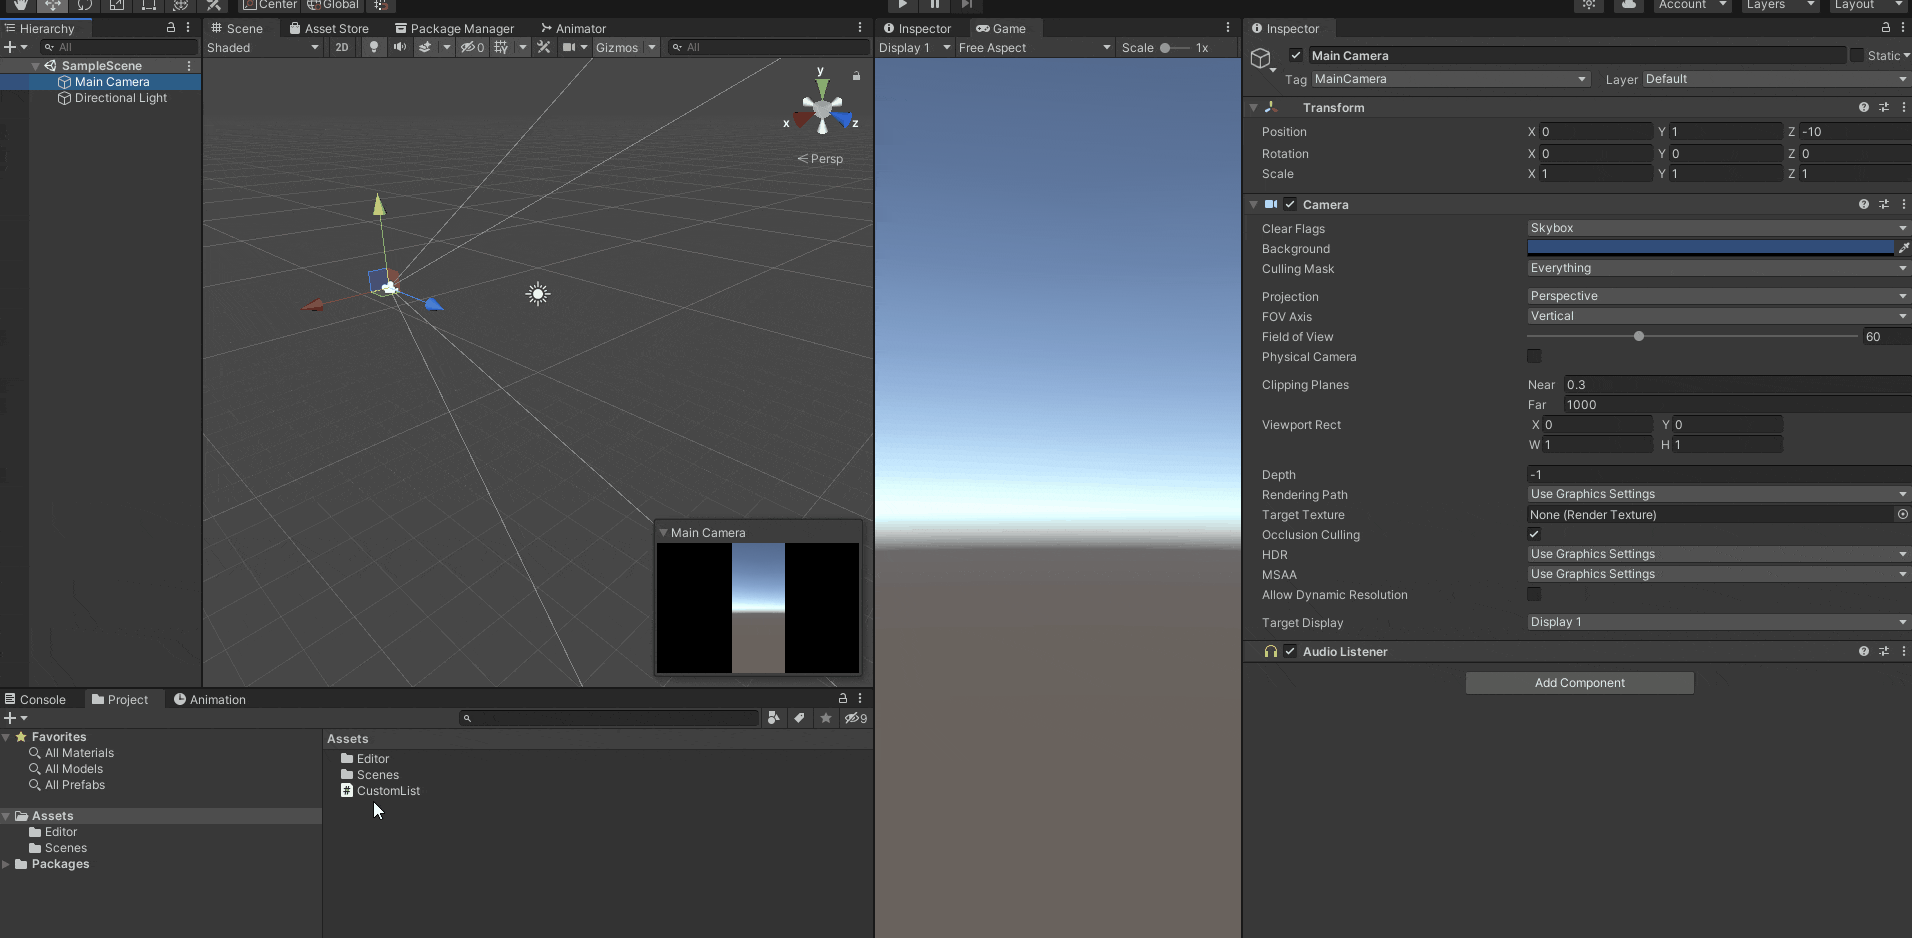Select the Move tool
The height and width of the screenshot is (938, 1912).
click(54, 5)
